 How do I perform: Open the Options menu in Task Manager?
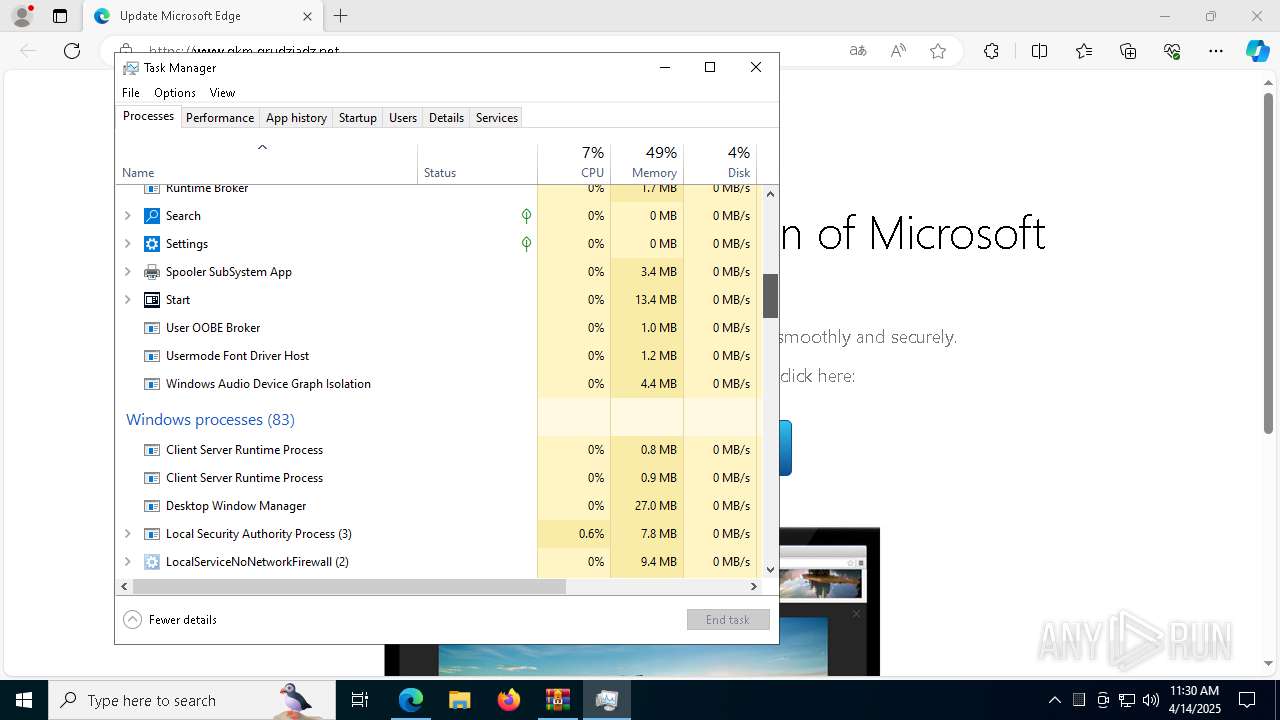pyautogui.click(x=175, y=93)
